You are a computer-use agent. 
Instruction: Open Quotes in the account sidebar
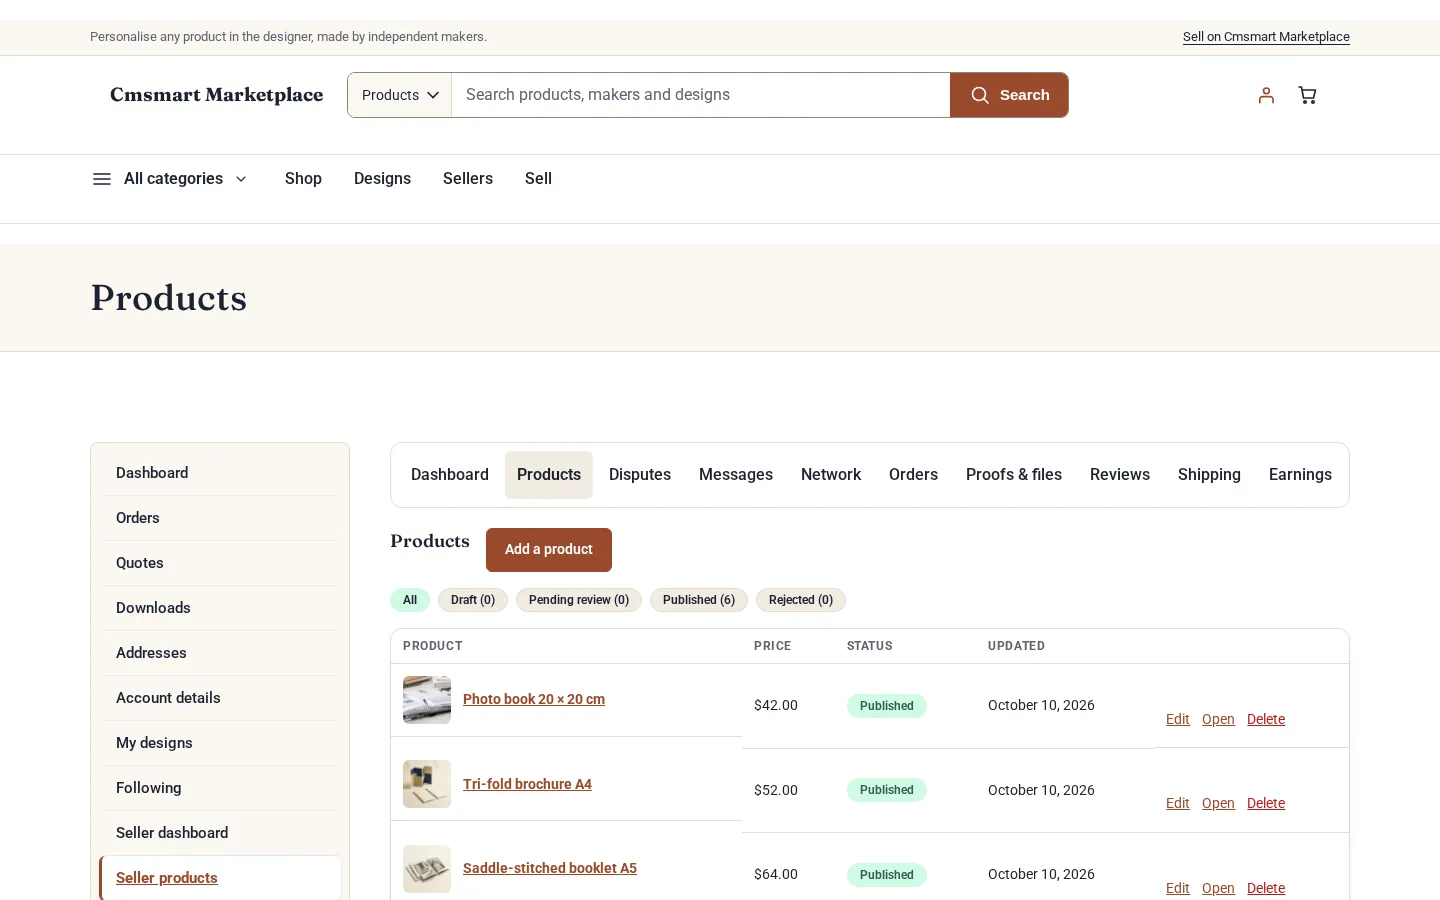(220, 563)
